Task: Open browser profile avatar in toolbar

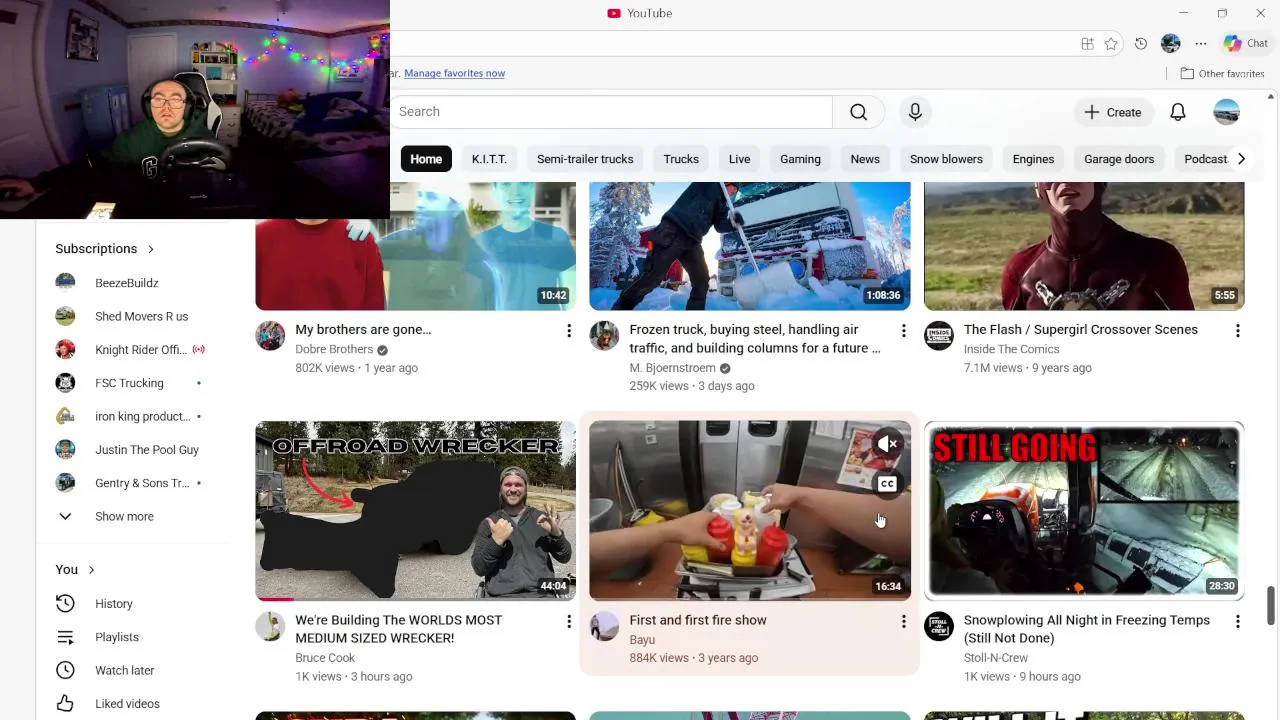Action: [1171, 44]
